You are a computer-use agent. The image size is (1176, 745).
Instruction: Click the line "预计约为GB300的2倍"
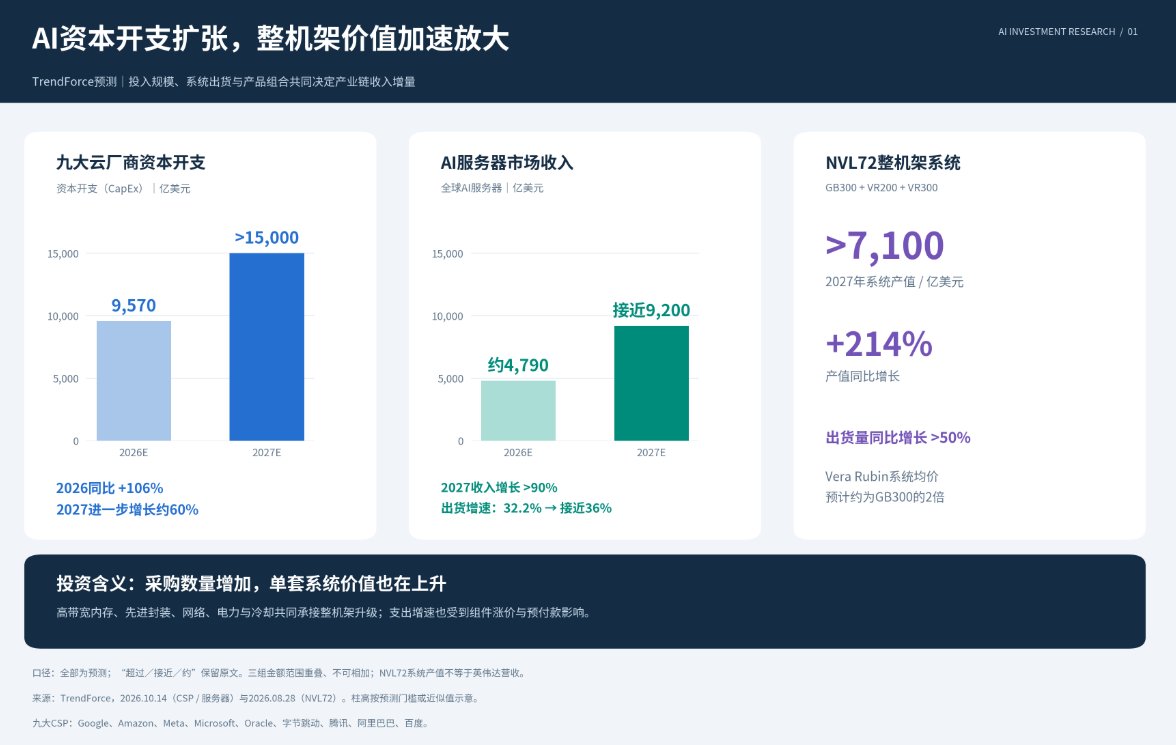click(885, 497)
